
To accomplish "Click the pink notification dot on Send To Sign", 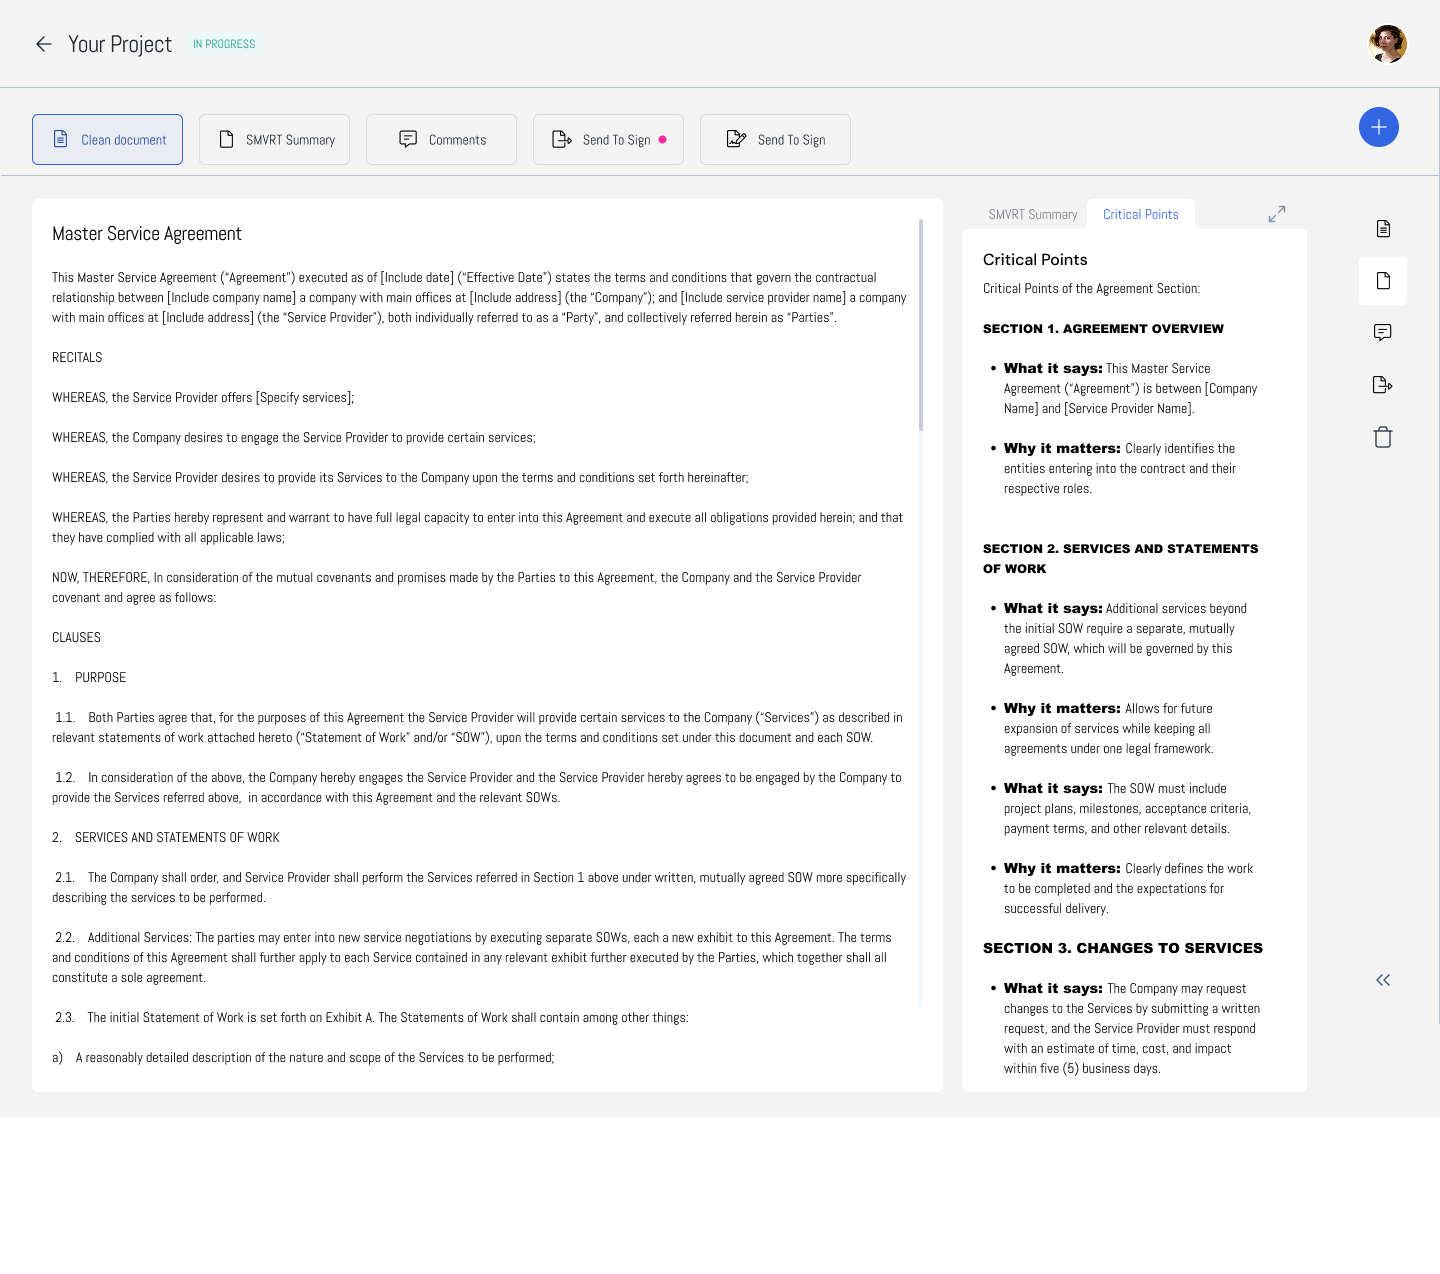I will (x=662, y=140).
